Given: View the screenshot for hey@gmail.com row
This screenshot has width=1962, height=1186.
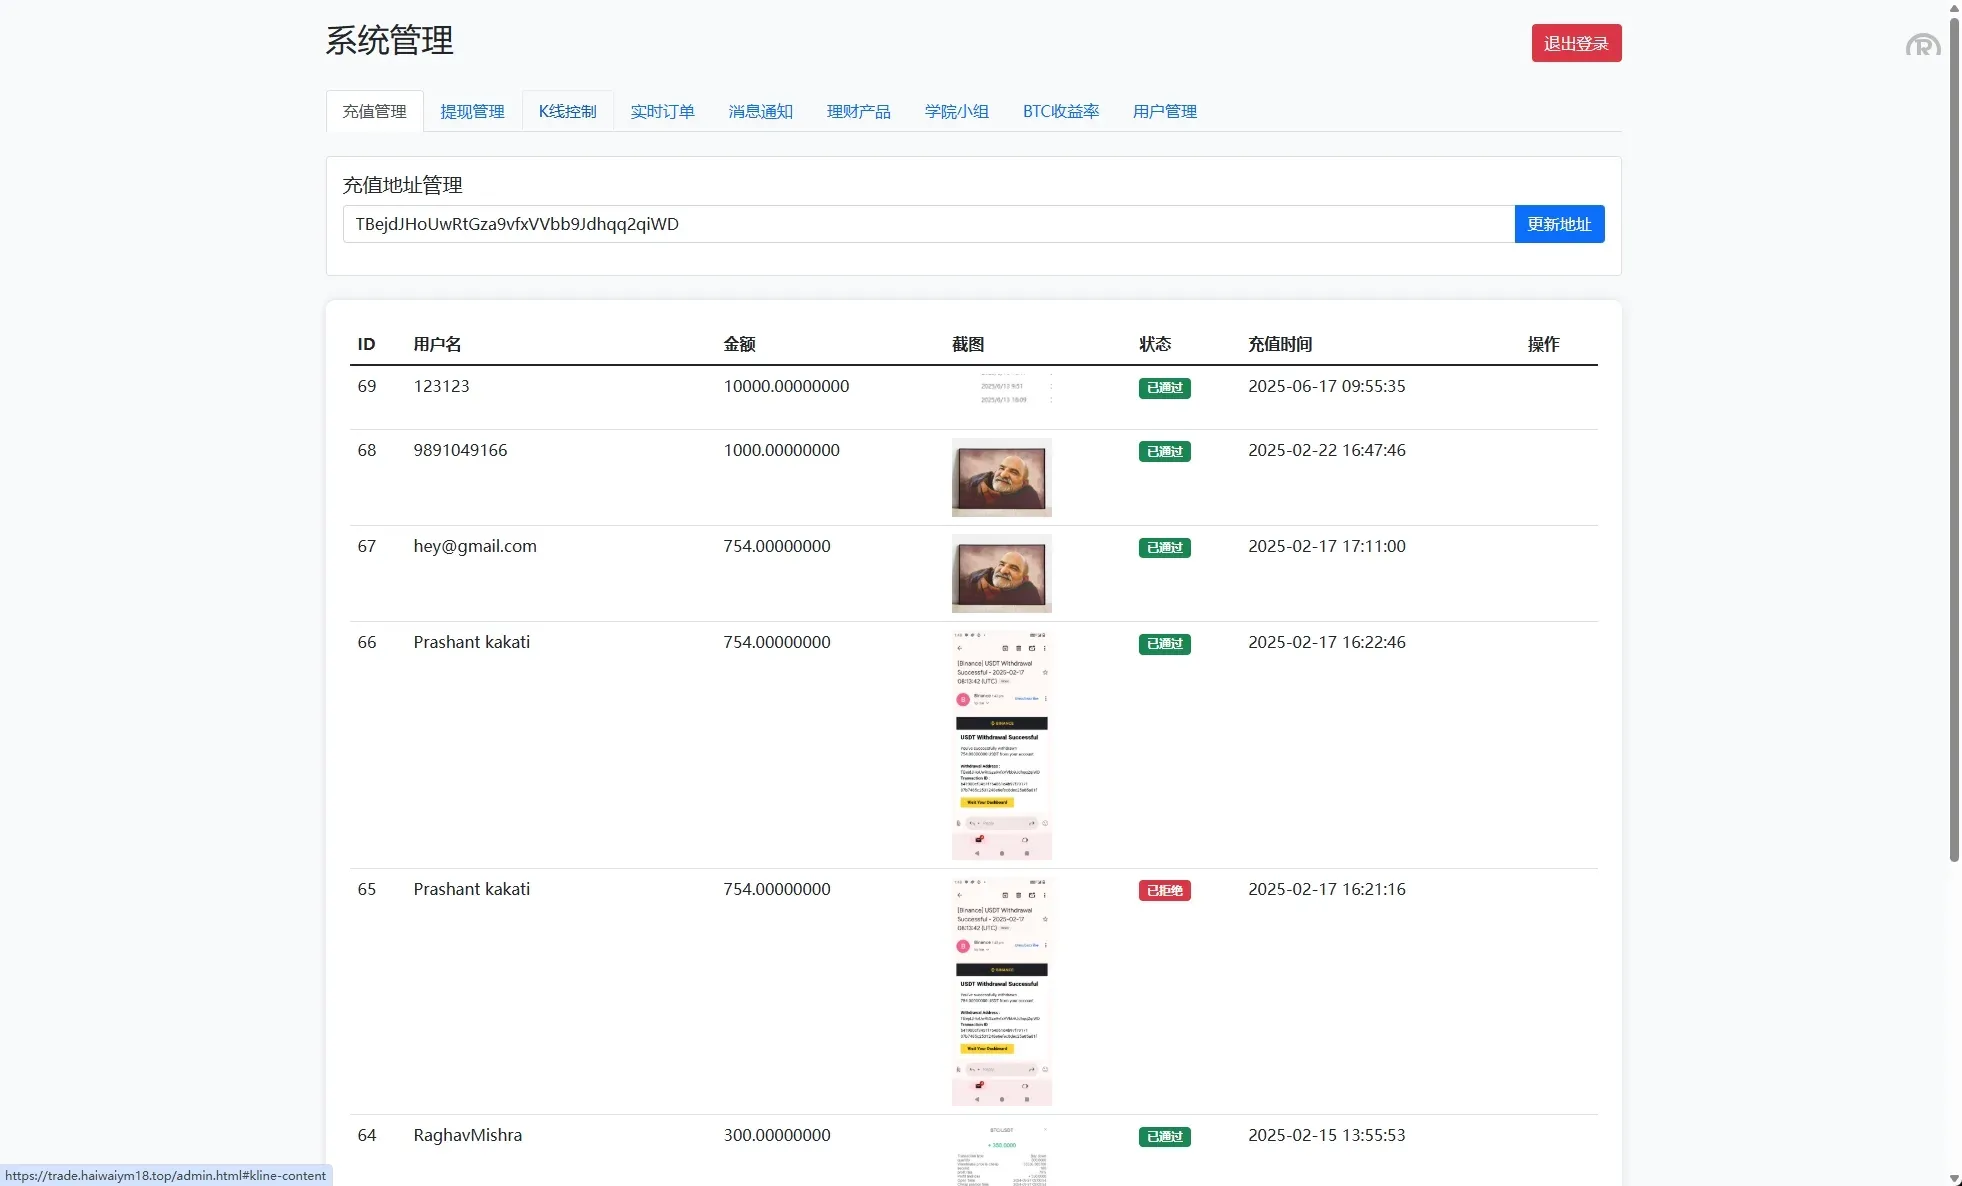Looking at the screenshot, I should click(1001, 573).
